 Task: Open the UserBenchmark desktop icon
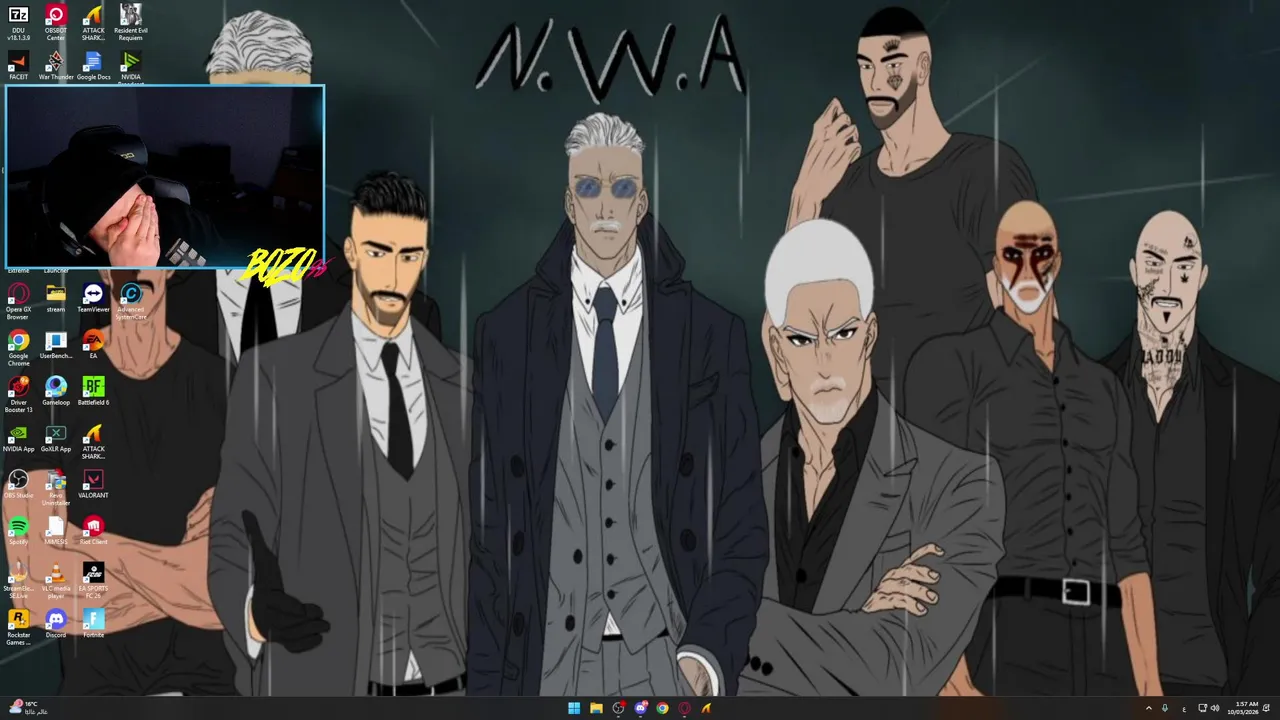56,345
